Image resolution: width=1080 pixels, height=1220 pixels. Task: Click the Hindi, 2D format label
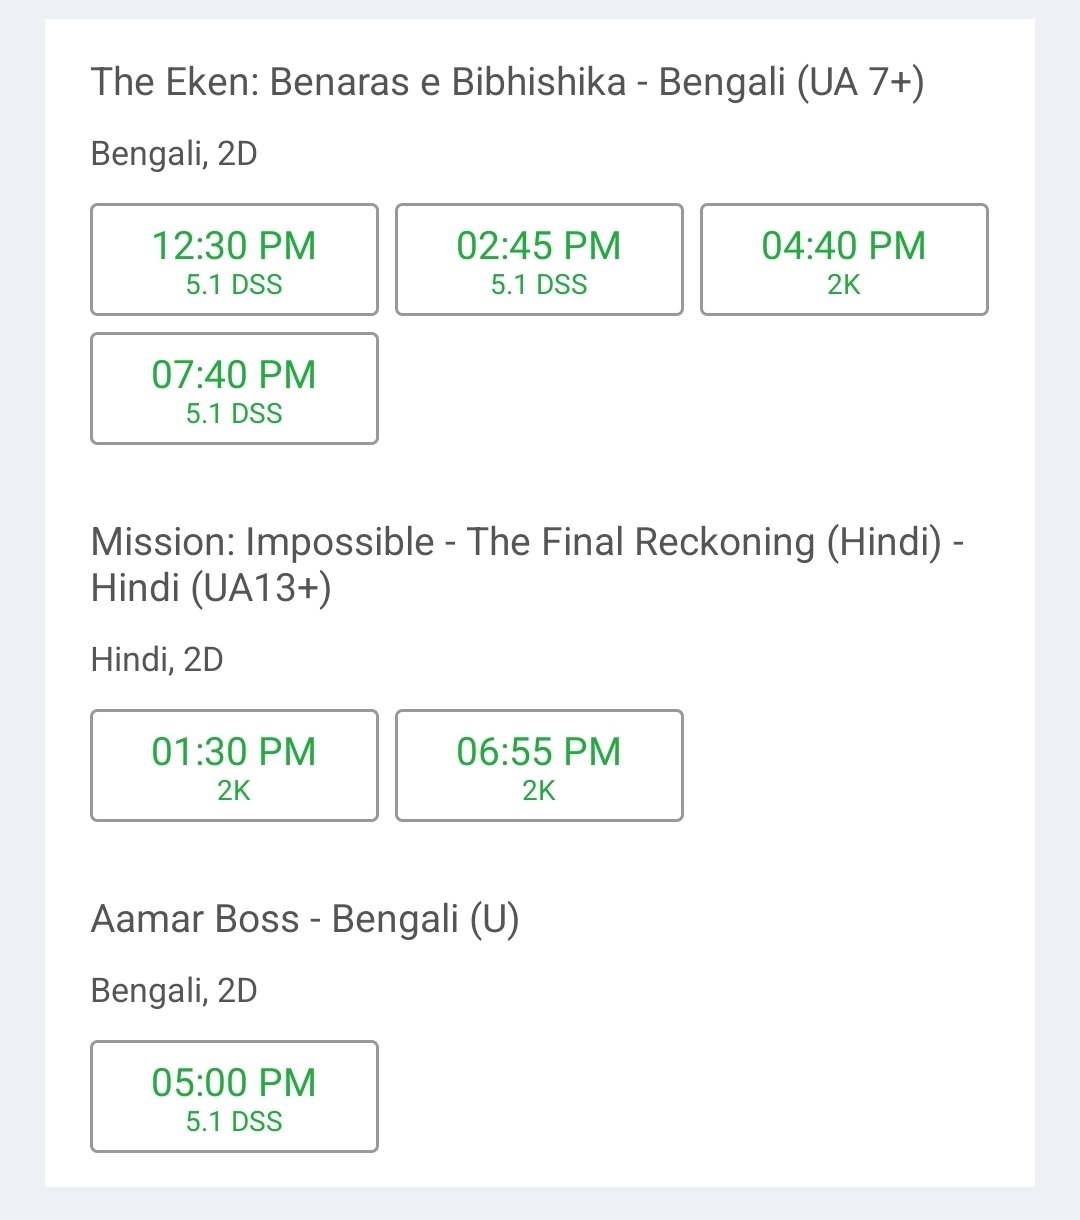click(x=157, y=660)
